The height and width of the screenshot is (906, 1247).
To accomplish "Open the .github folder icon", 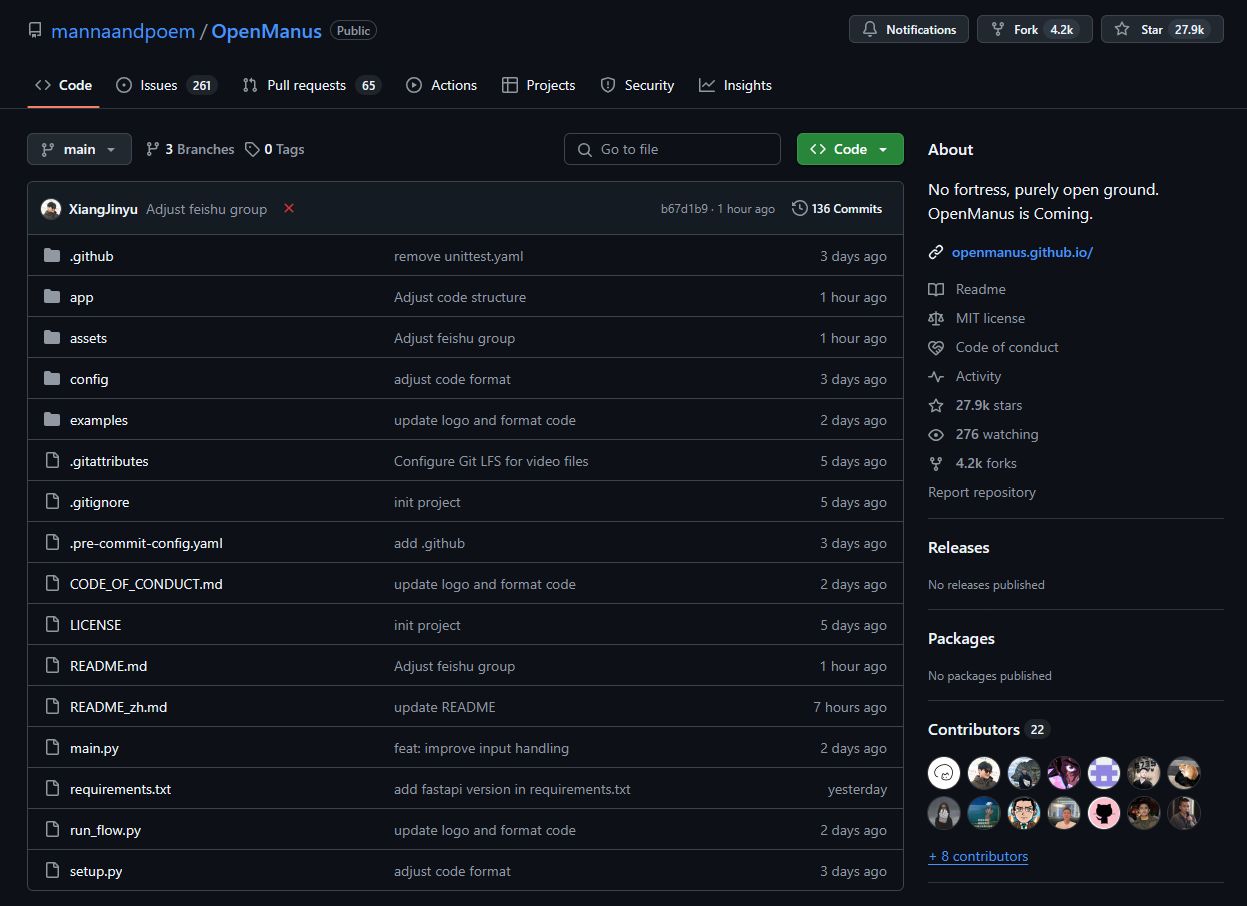I will (52, 256).
